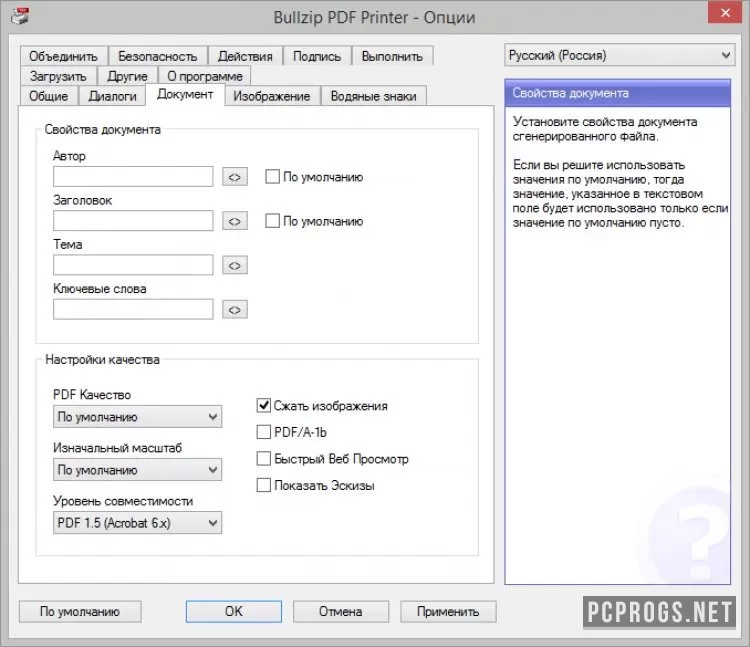Open the PDF Качество dropdown
Screen dimensions: 750x647
pos(137,417)
